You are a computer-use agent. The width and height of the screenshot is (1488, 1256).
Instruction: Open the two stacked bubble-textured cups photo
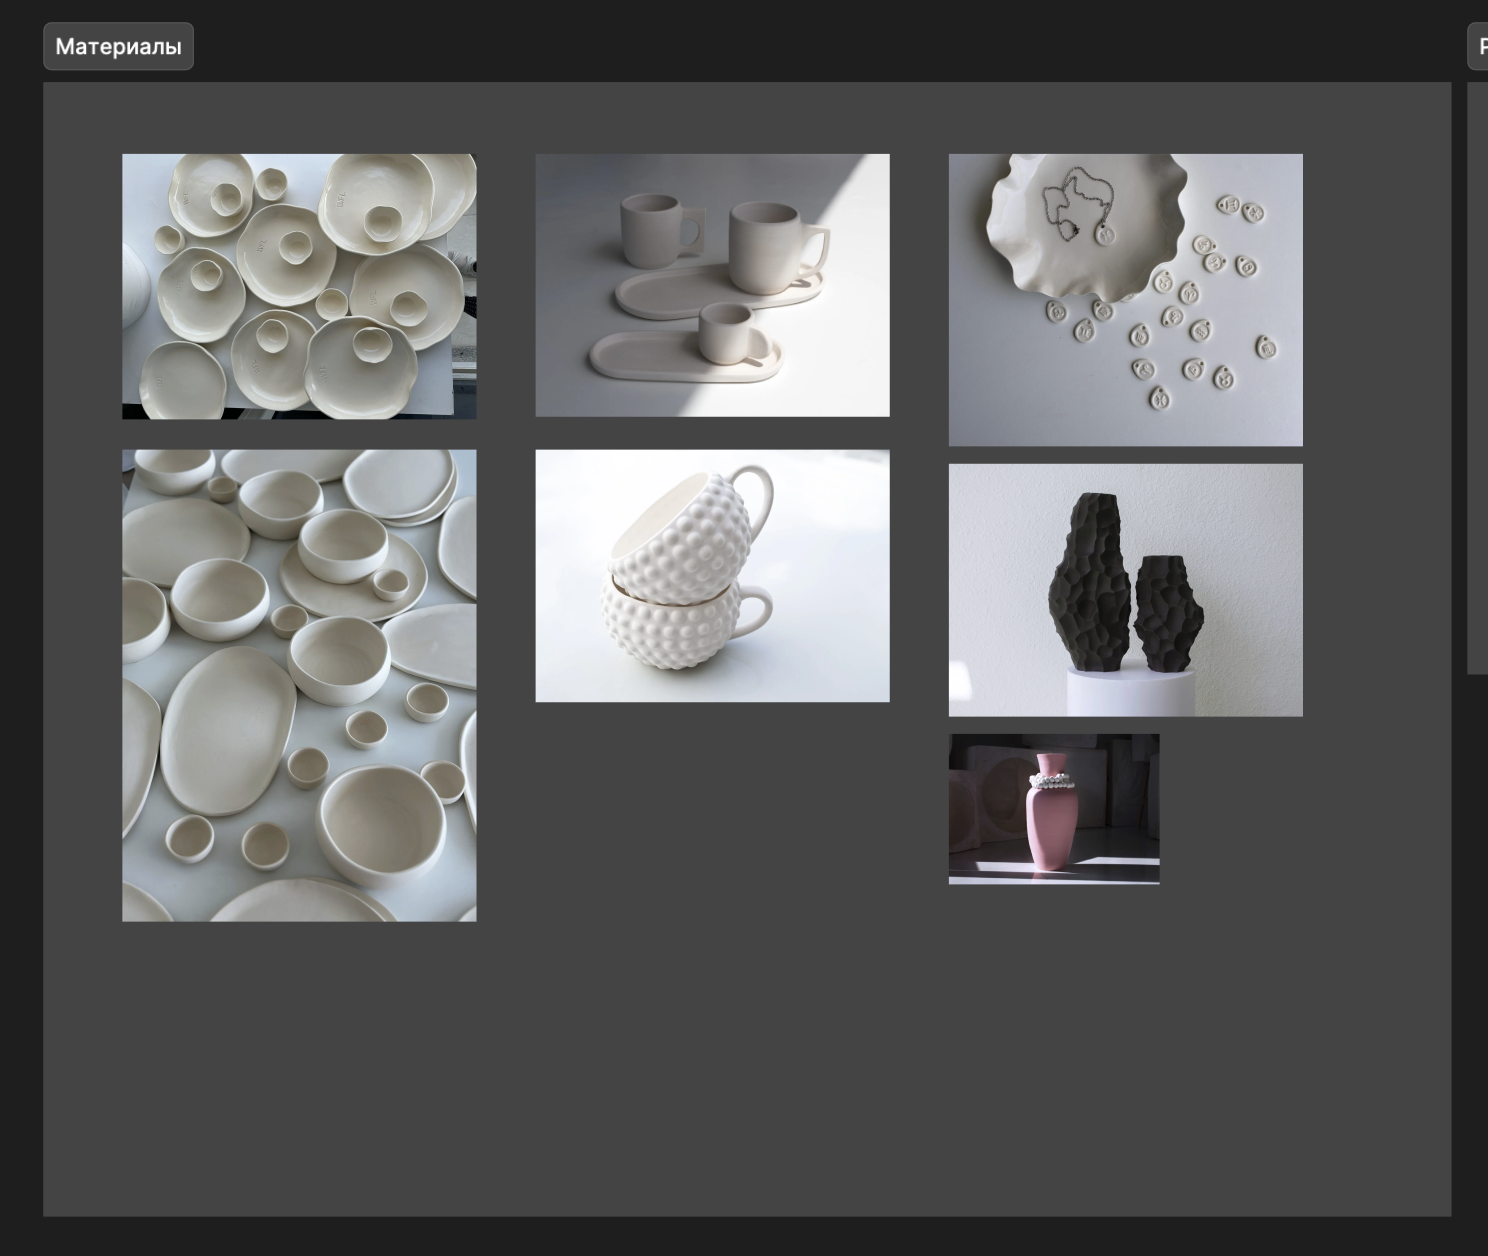click(x=712, y=576)
